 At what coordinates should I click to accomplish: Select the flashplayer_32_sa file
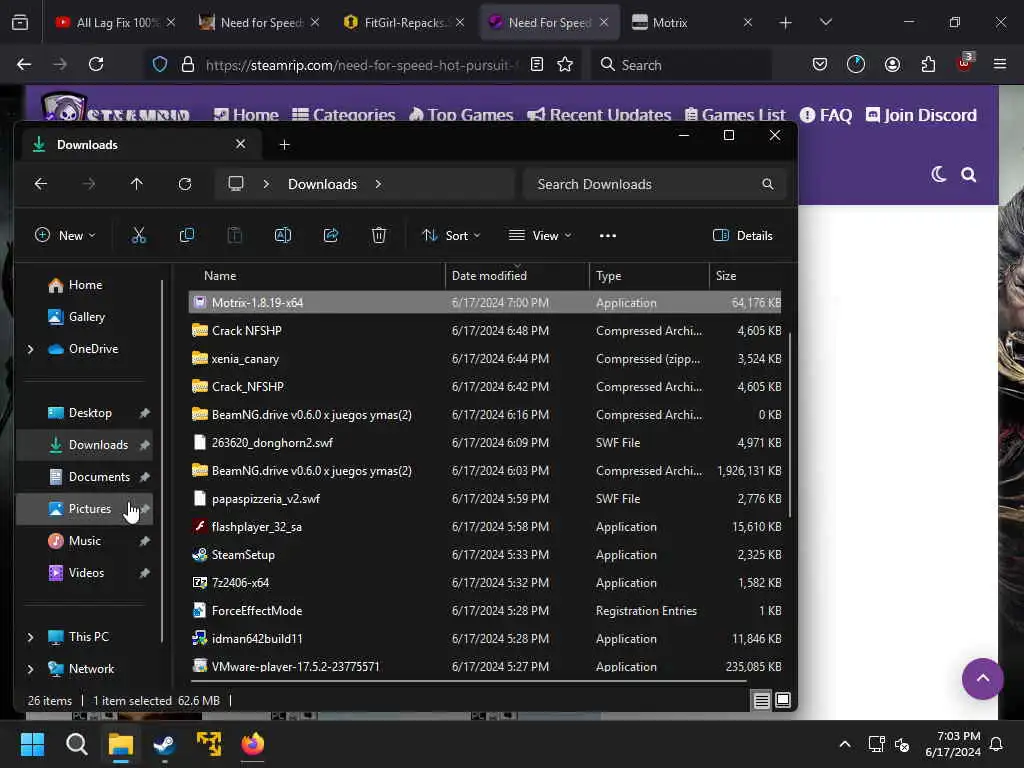[x=485, y=526]
